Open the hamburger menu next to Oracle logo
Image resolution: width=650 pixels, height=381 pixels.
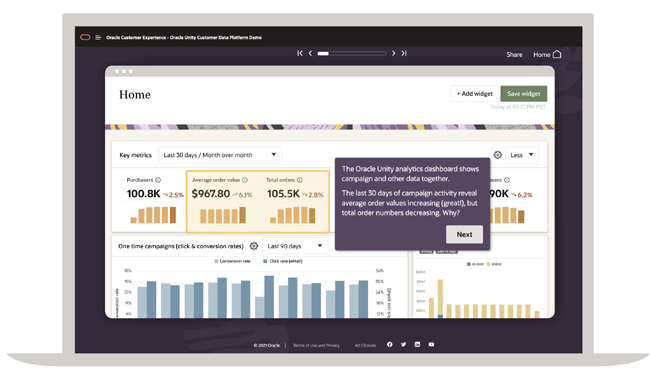(x=98, y=37)
